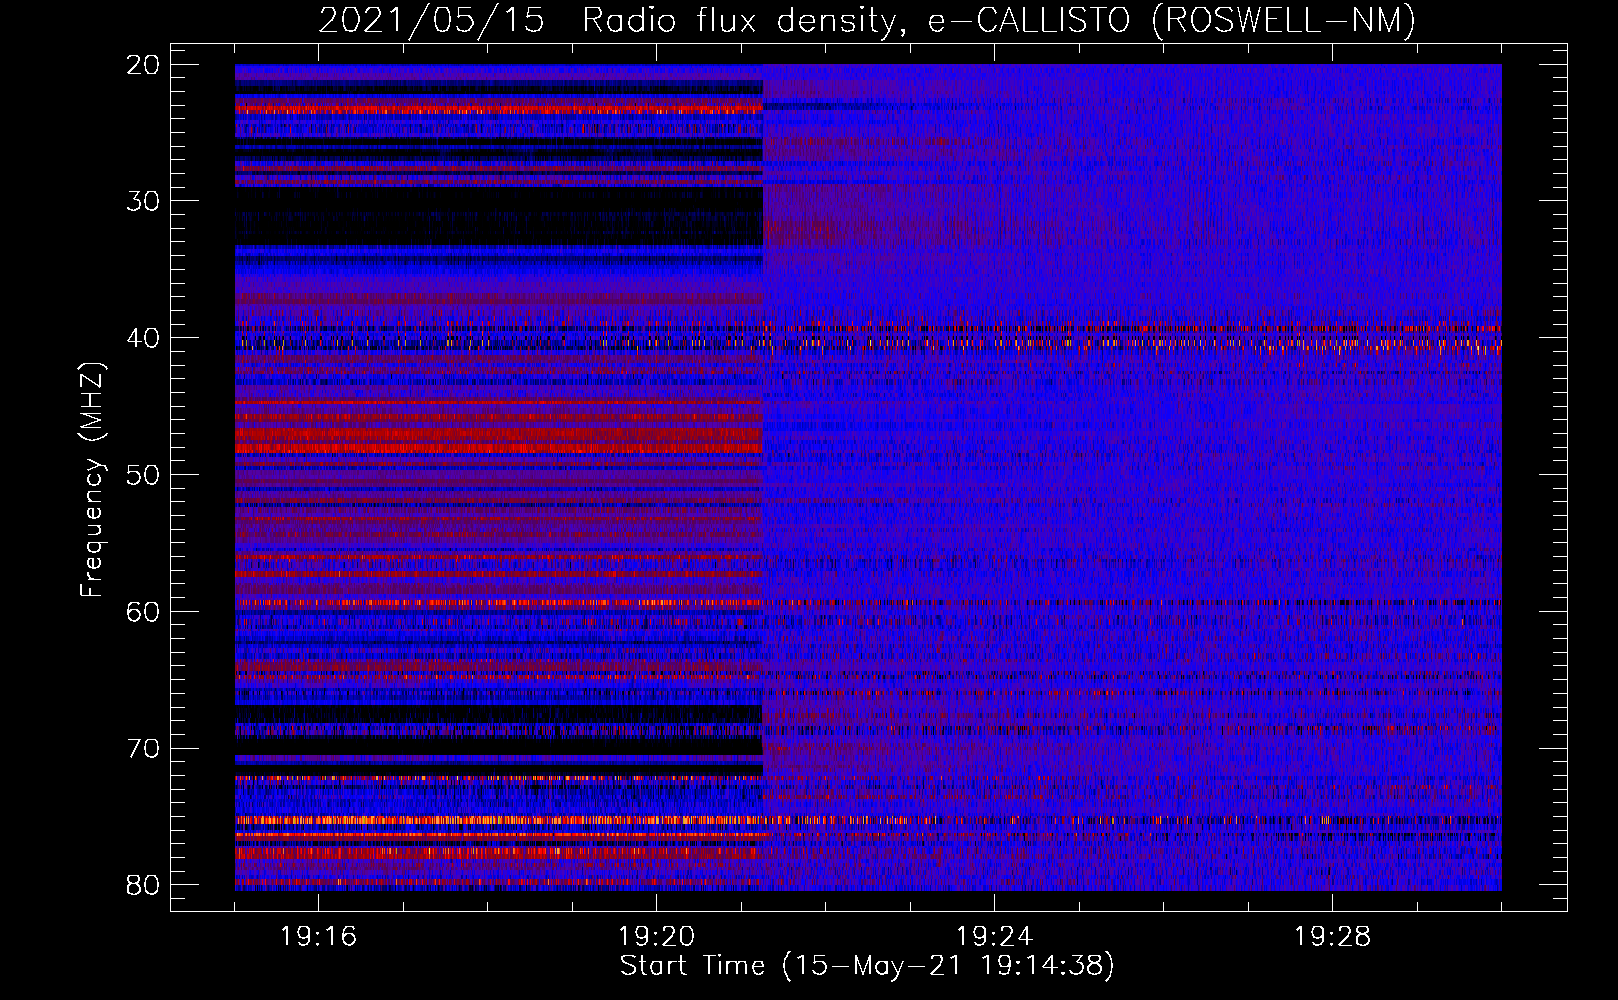Click the 30 frequency tick label
Viewport: 1618px width, 1000px height.
(144, 201)
